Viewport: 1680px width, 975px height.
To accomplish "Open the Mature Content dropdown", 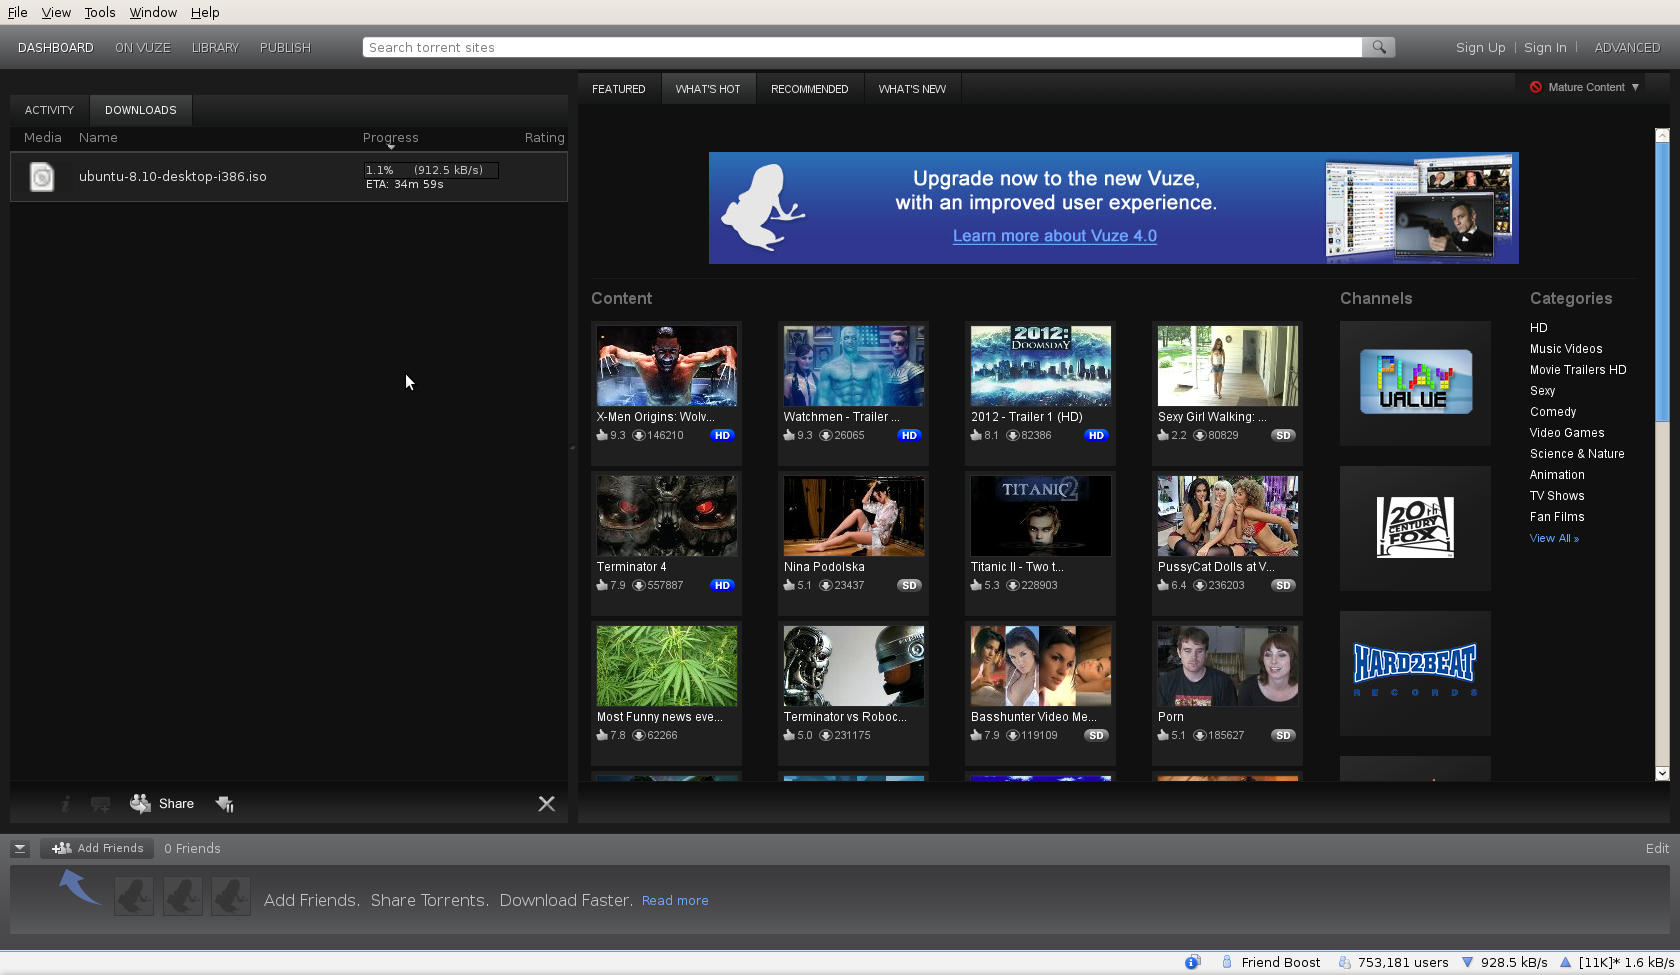I will coord(1585,87).
